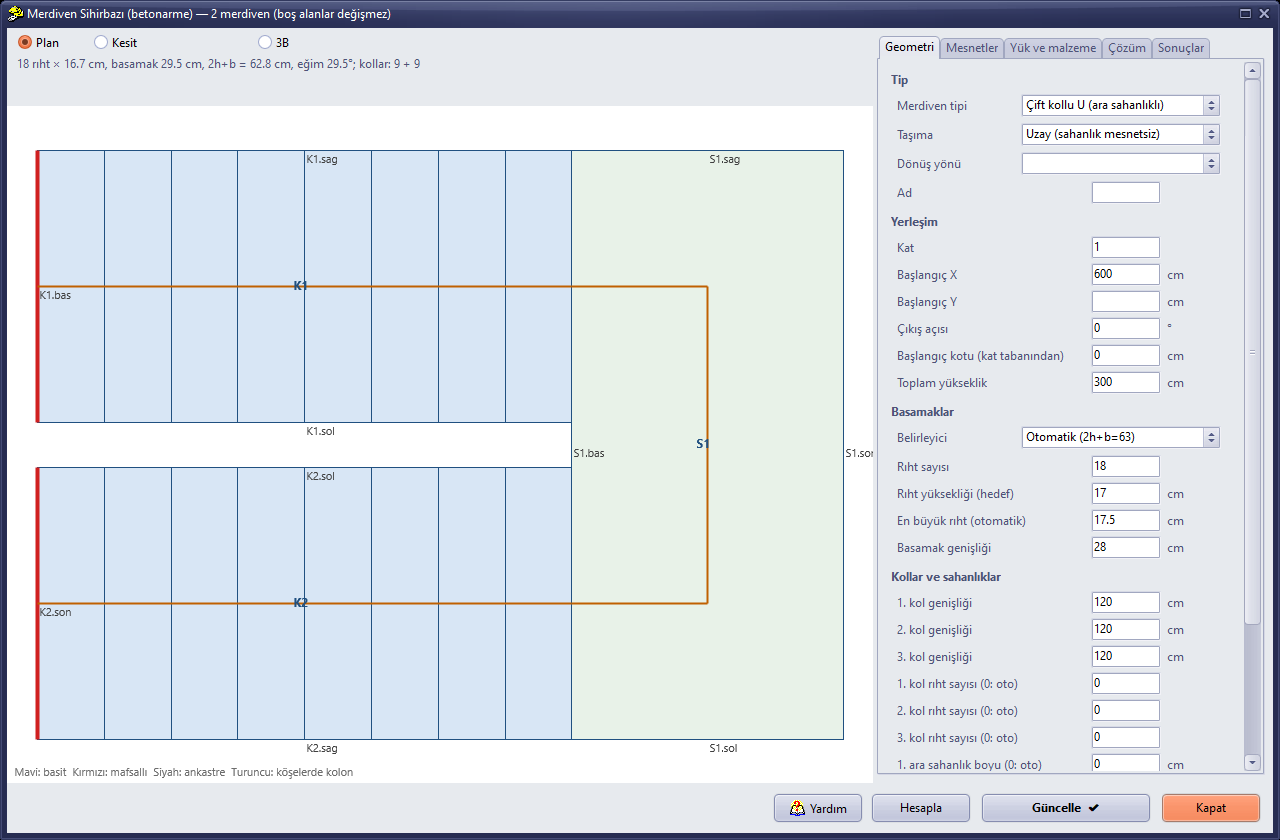Click the 2. kol rıht sayısı field
This screenshot has width=1280, height=840.
click(x=1126, y=710)
